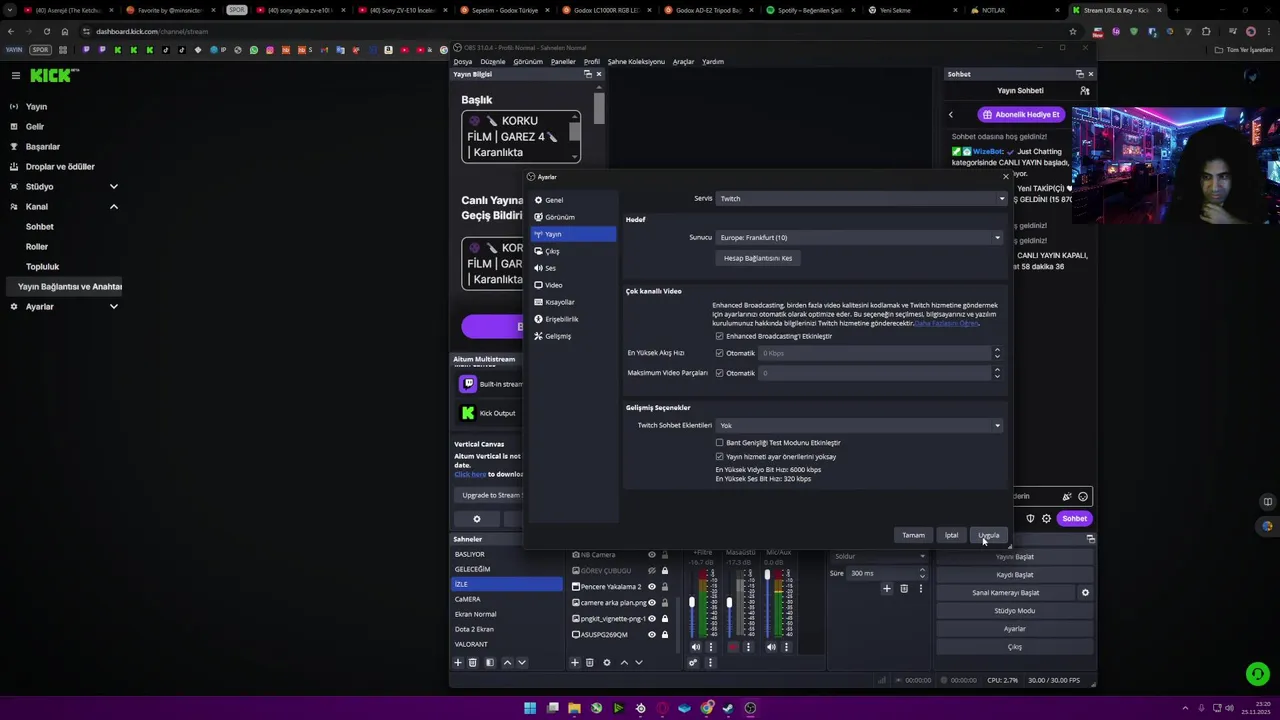
Task: Click Built-in stream Twitch icon
Action: pos(467,384)
